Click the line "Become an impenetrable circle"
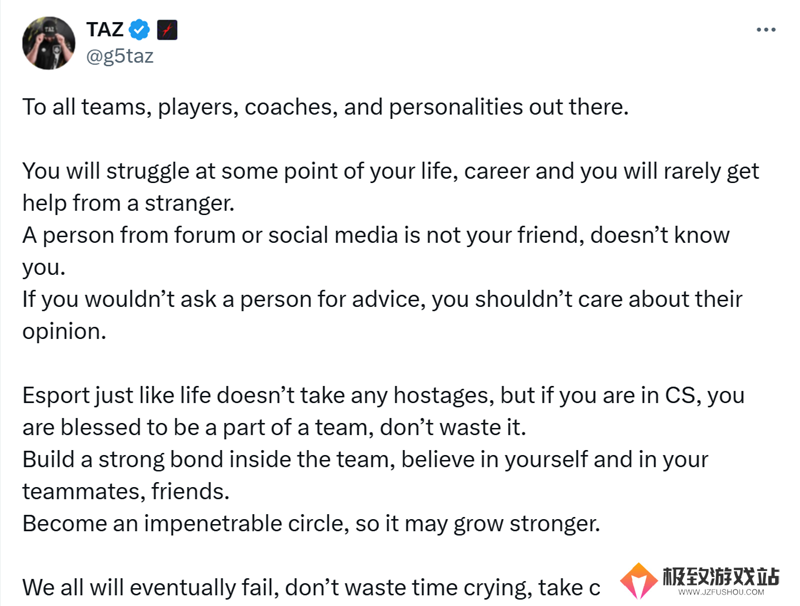 311,524
